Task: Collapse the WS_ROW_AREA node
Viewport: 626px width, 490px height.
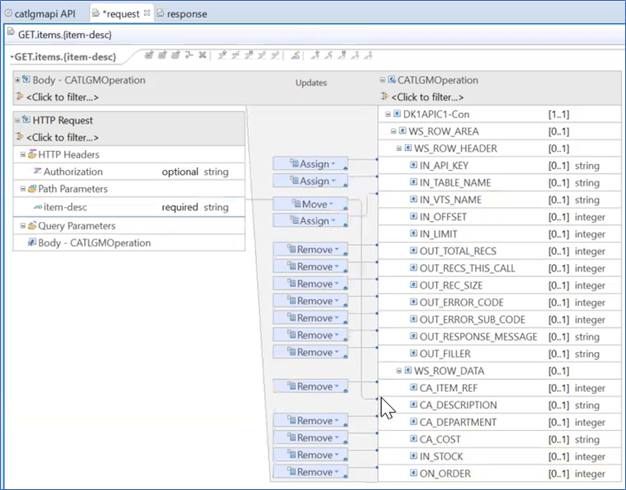Action: pyautogui.click(x=394, y=131)
